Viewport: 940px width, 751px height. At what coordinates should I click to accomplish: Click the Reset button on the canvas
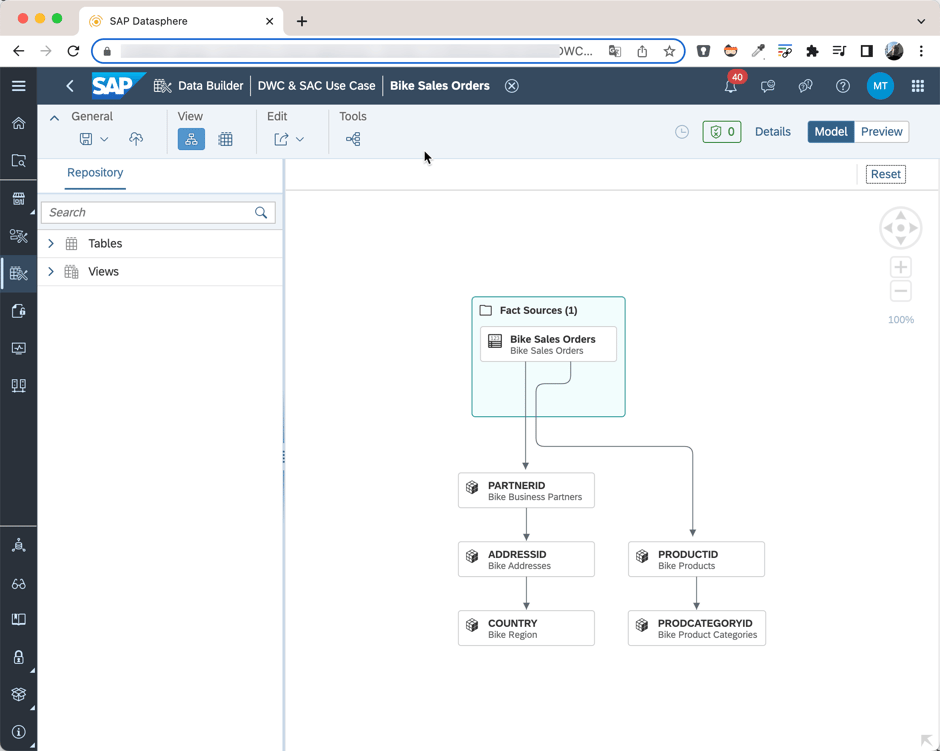[x=885, y=174]
